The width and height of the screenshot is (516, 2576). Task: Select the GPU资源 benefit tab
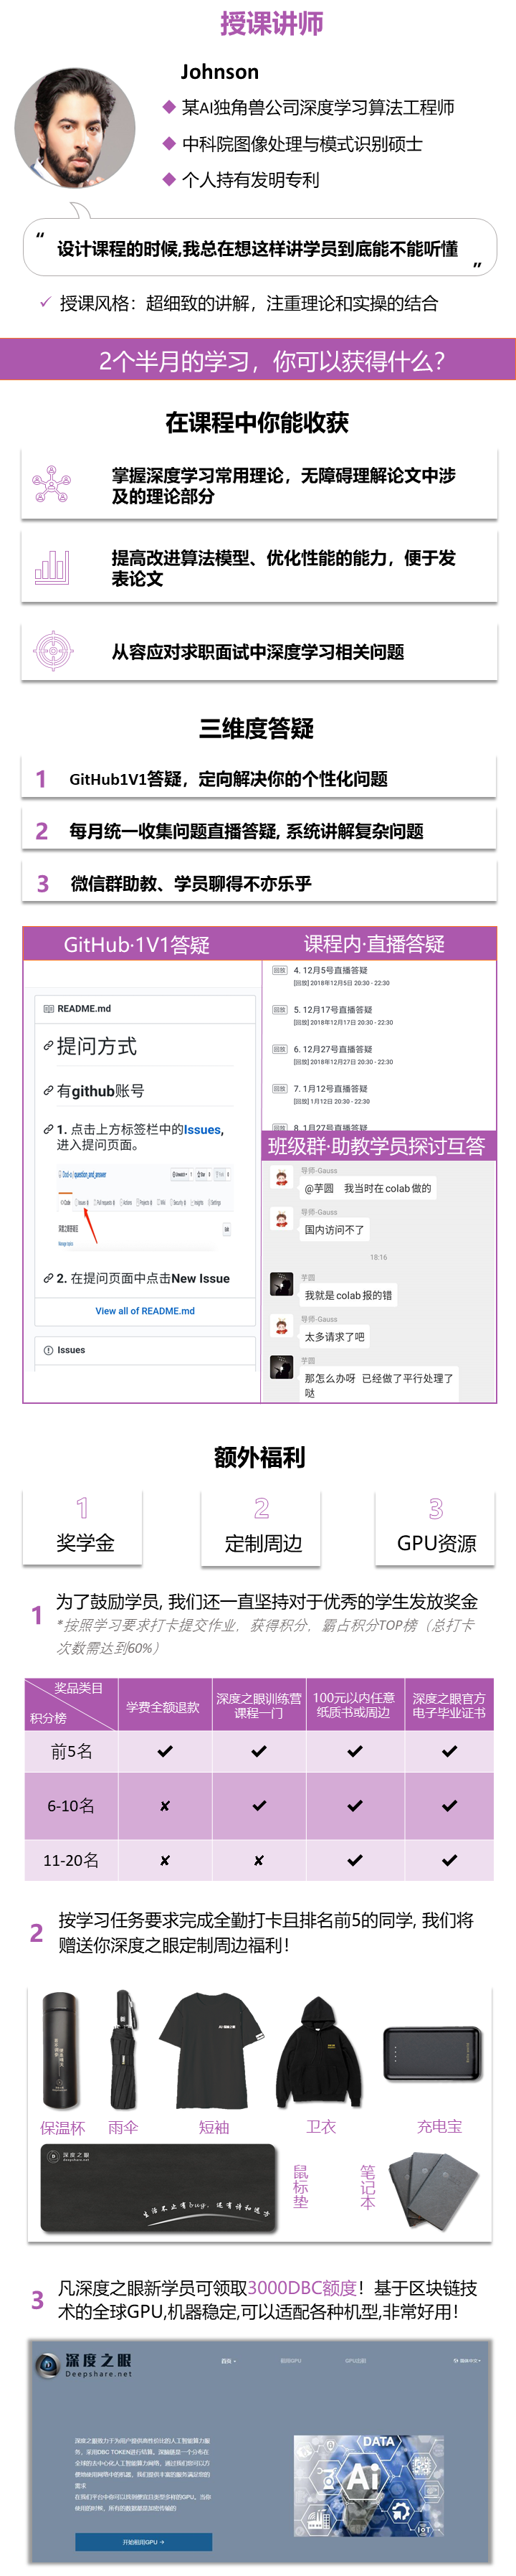point(436,1527)
